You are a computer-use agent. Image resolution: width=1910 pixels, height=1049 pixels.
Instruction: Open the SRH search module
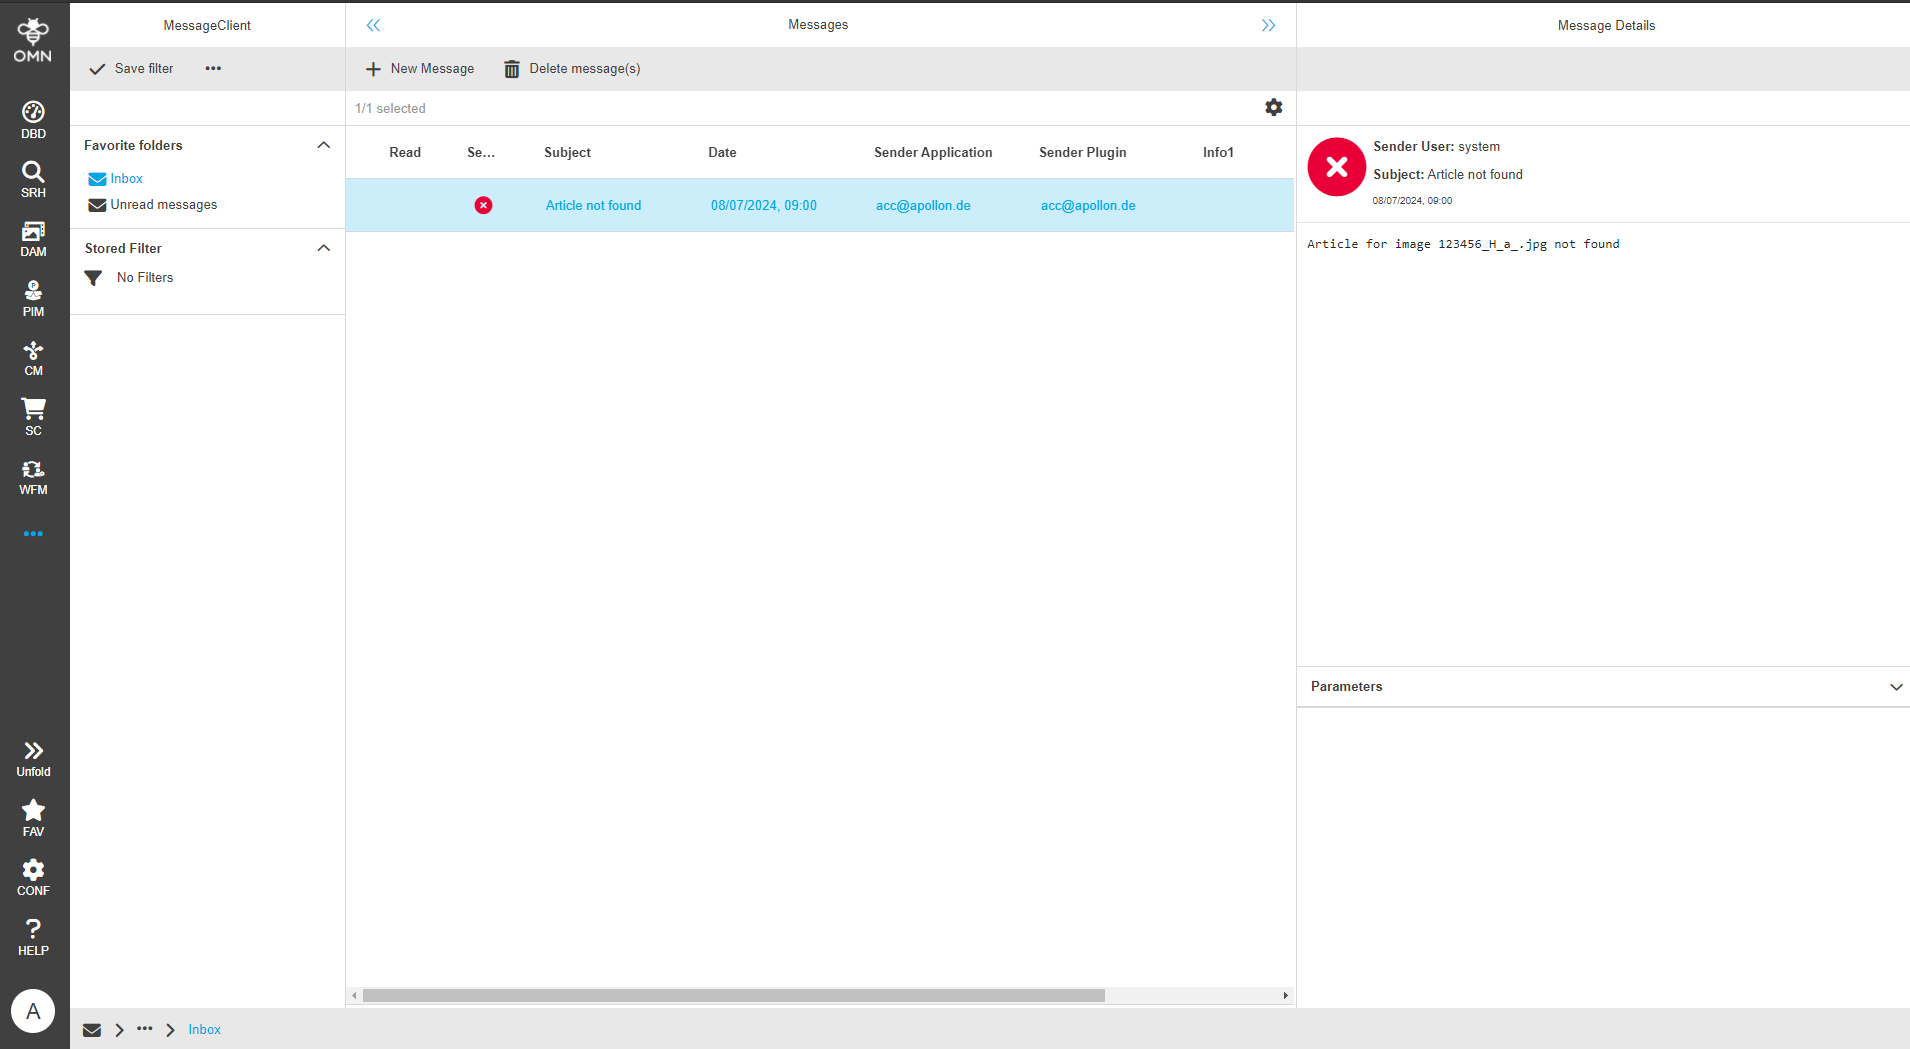pos(33,179)
